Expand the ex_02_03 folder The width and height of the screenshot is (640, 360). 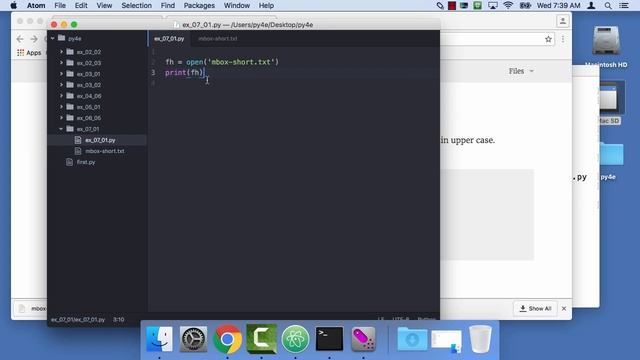[x=61, y=63]
